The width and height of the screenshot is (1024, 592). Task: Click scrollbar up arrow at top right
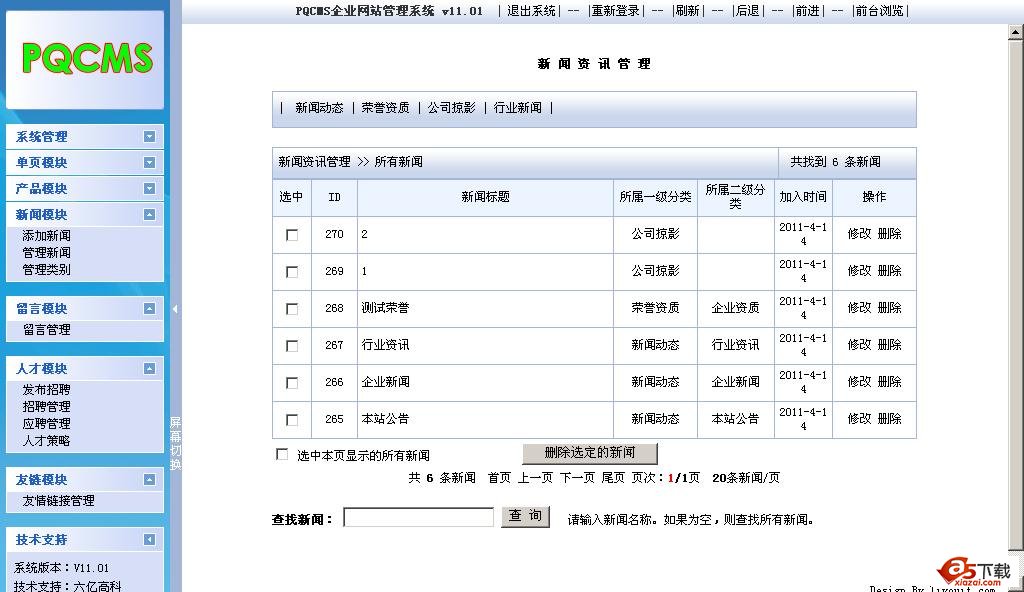1016,32
